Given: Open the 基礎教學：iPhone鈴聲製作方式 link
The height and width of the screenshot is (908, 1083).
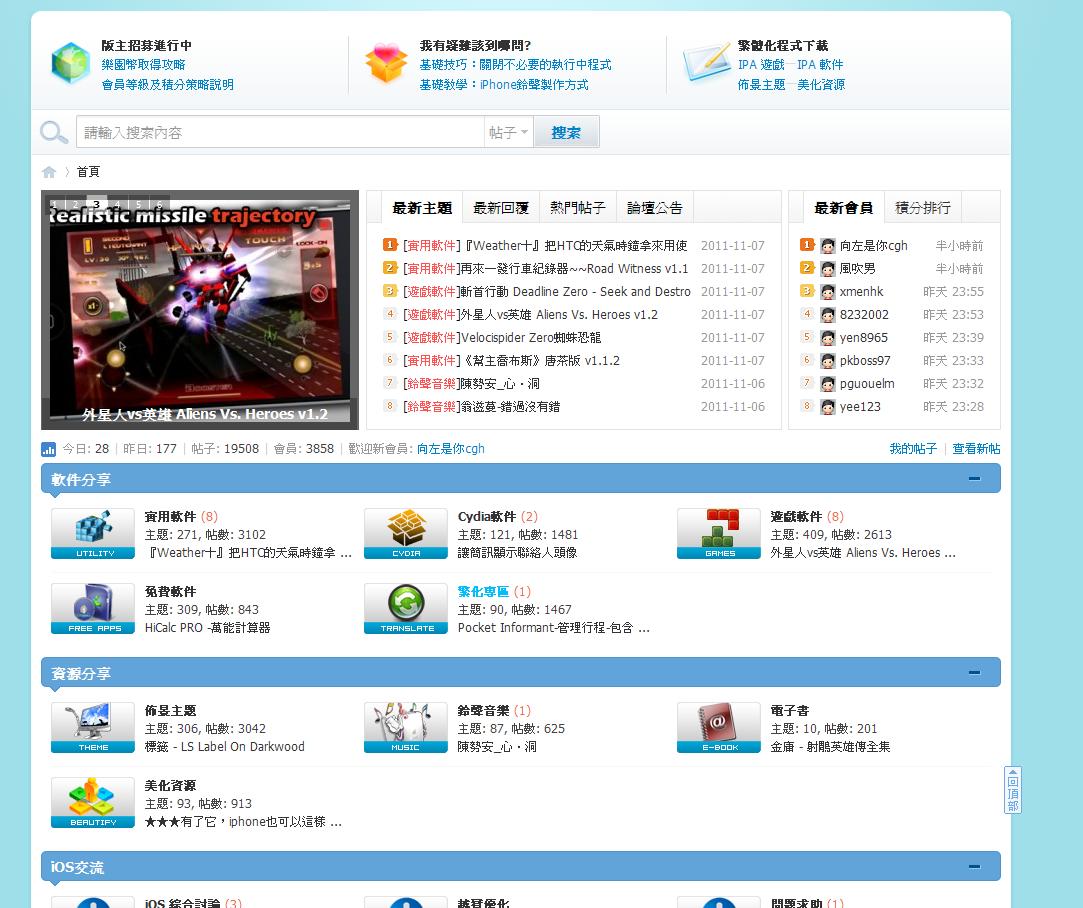Looking at the screenshot, I should coord(504,85).
